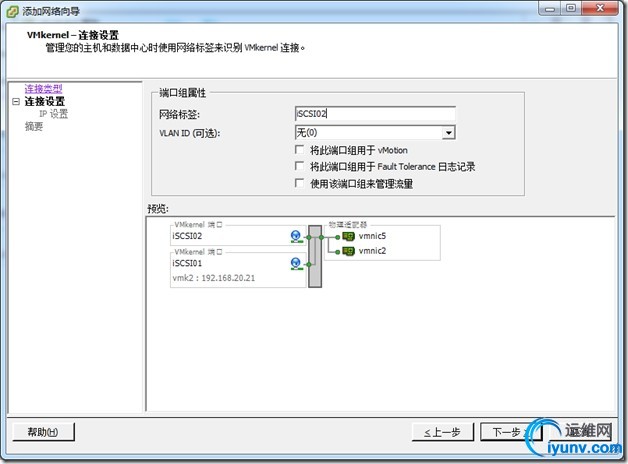Open the VLAN ID dropdown arrow
628x464 pixels.
tap(449, 133)
